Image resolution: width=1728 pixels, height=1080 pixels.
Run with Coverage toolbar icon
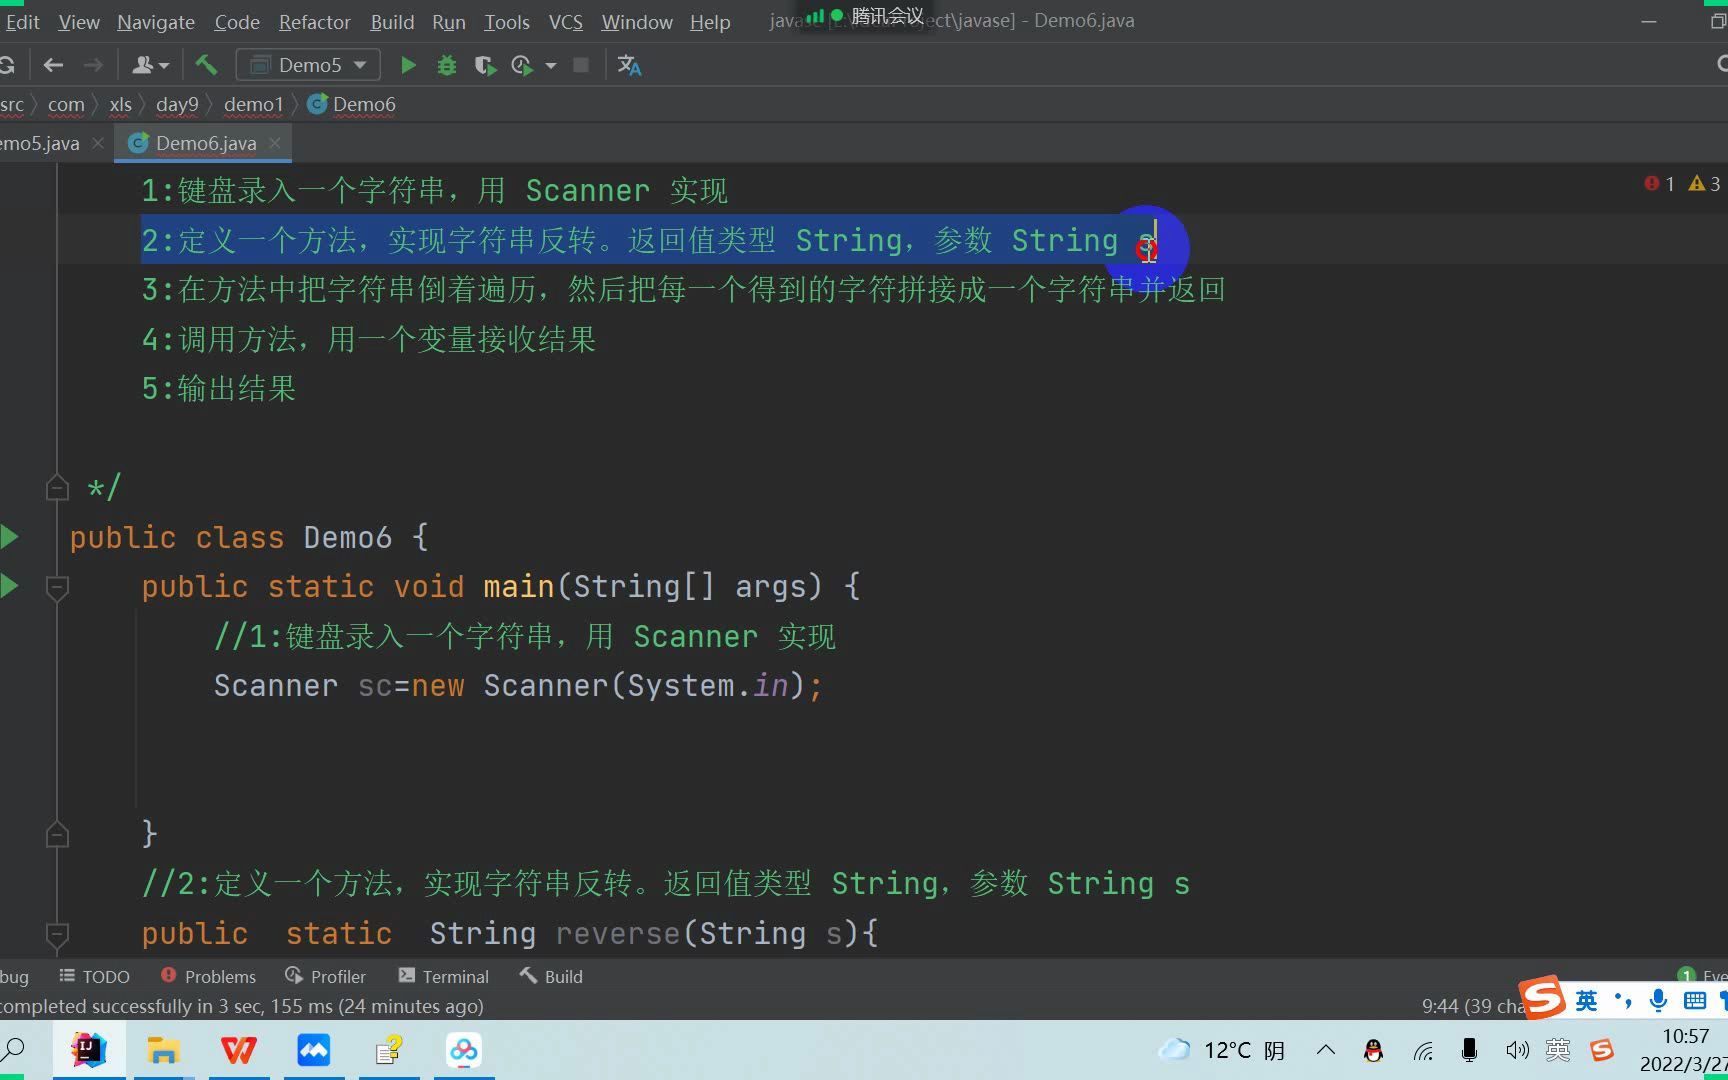click(485, 65)
